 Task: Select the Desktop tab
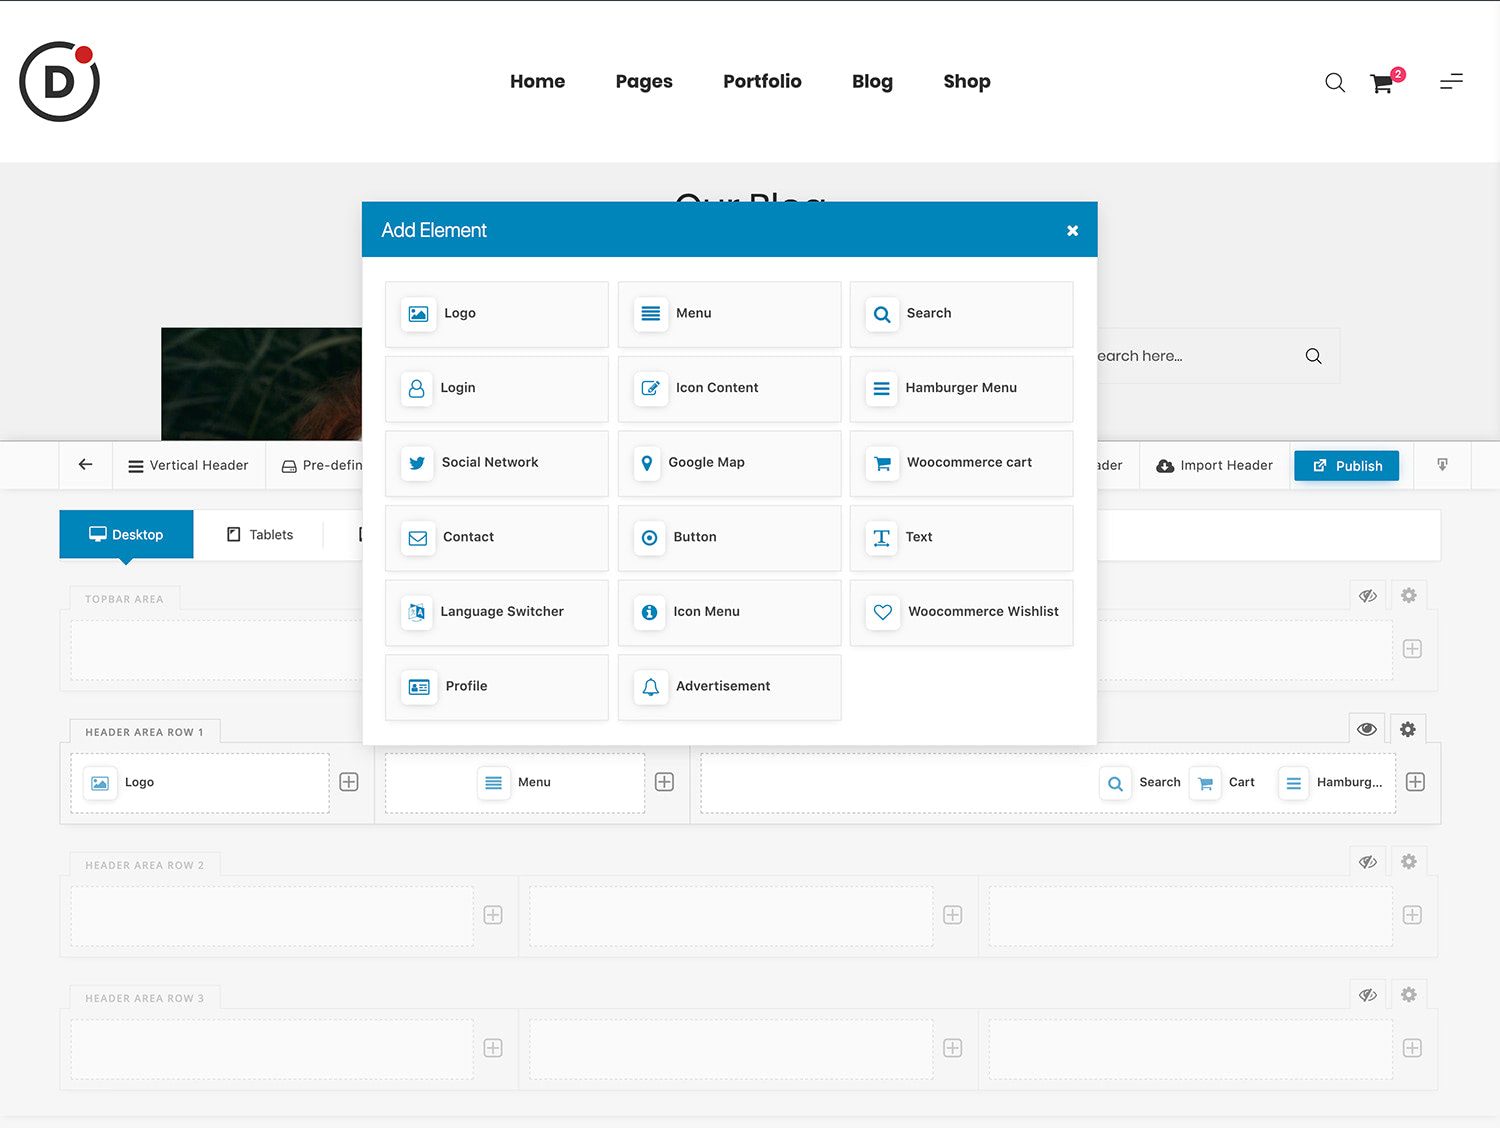(x=126, y=535)
